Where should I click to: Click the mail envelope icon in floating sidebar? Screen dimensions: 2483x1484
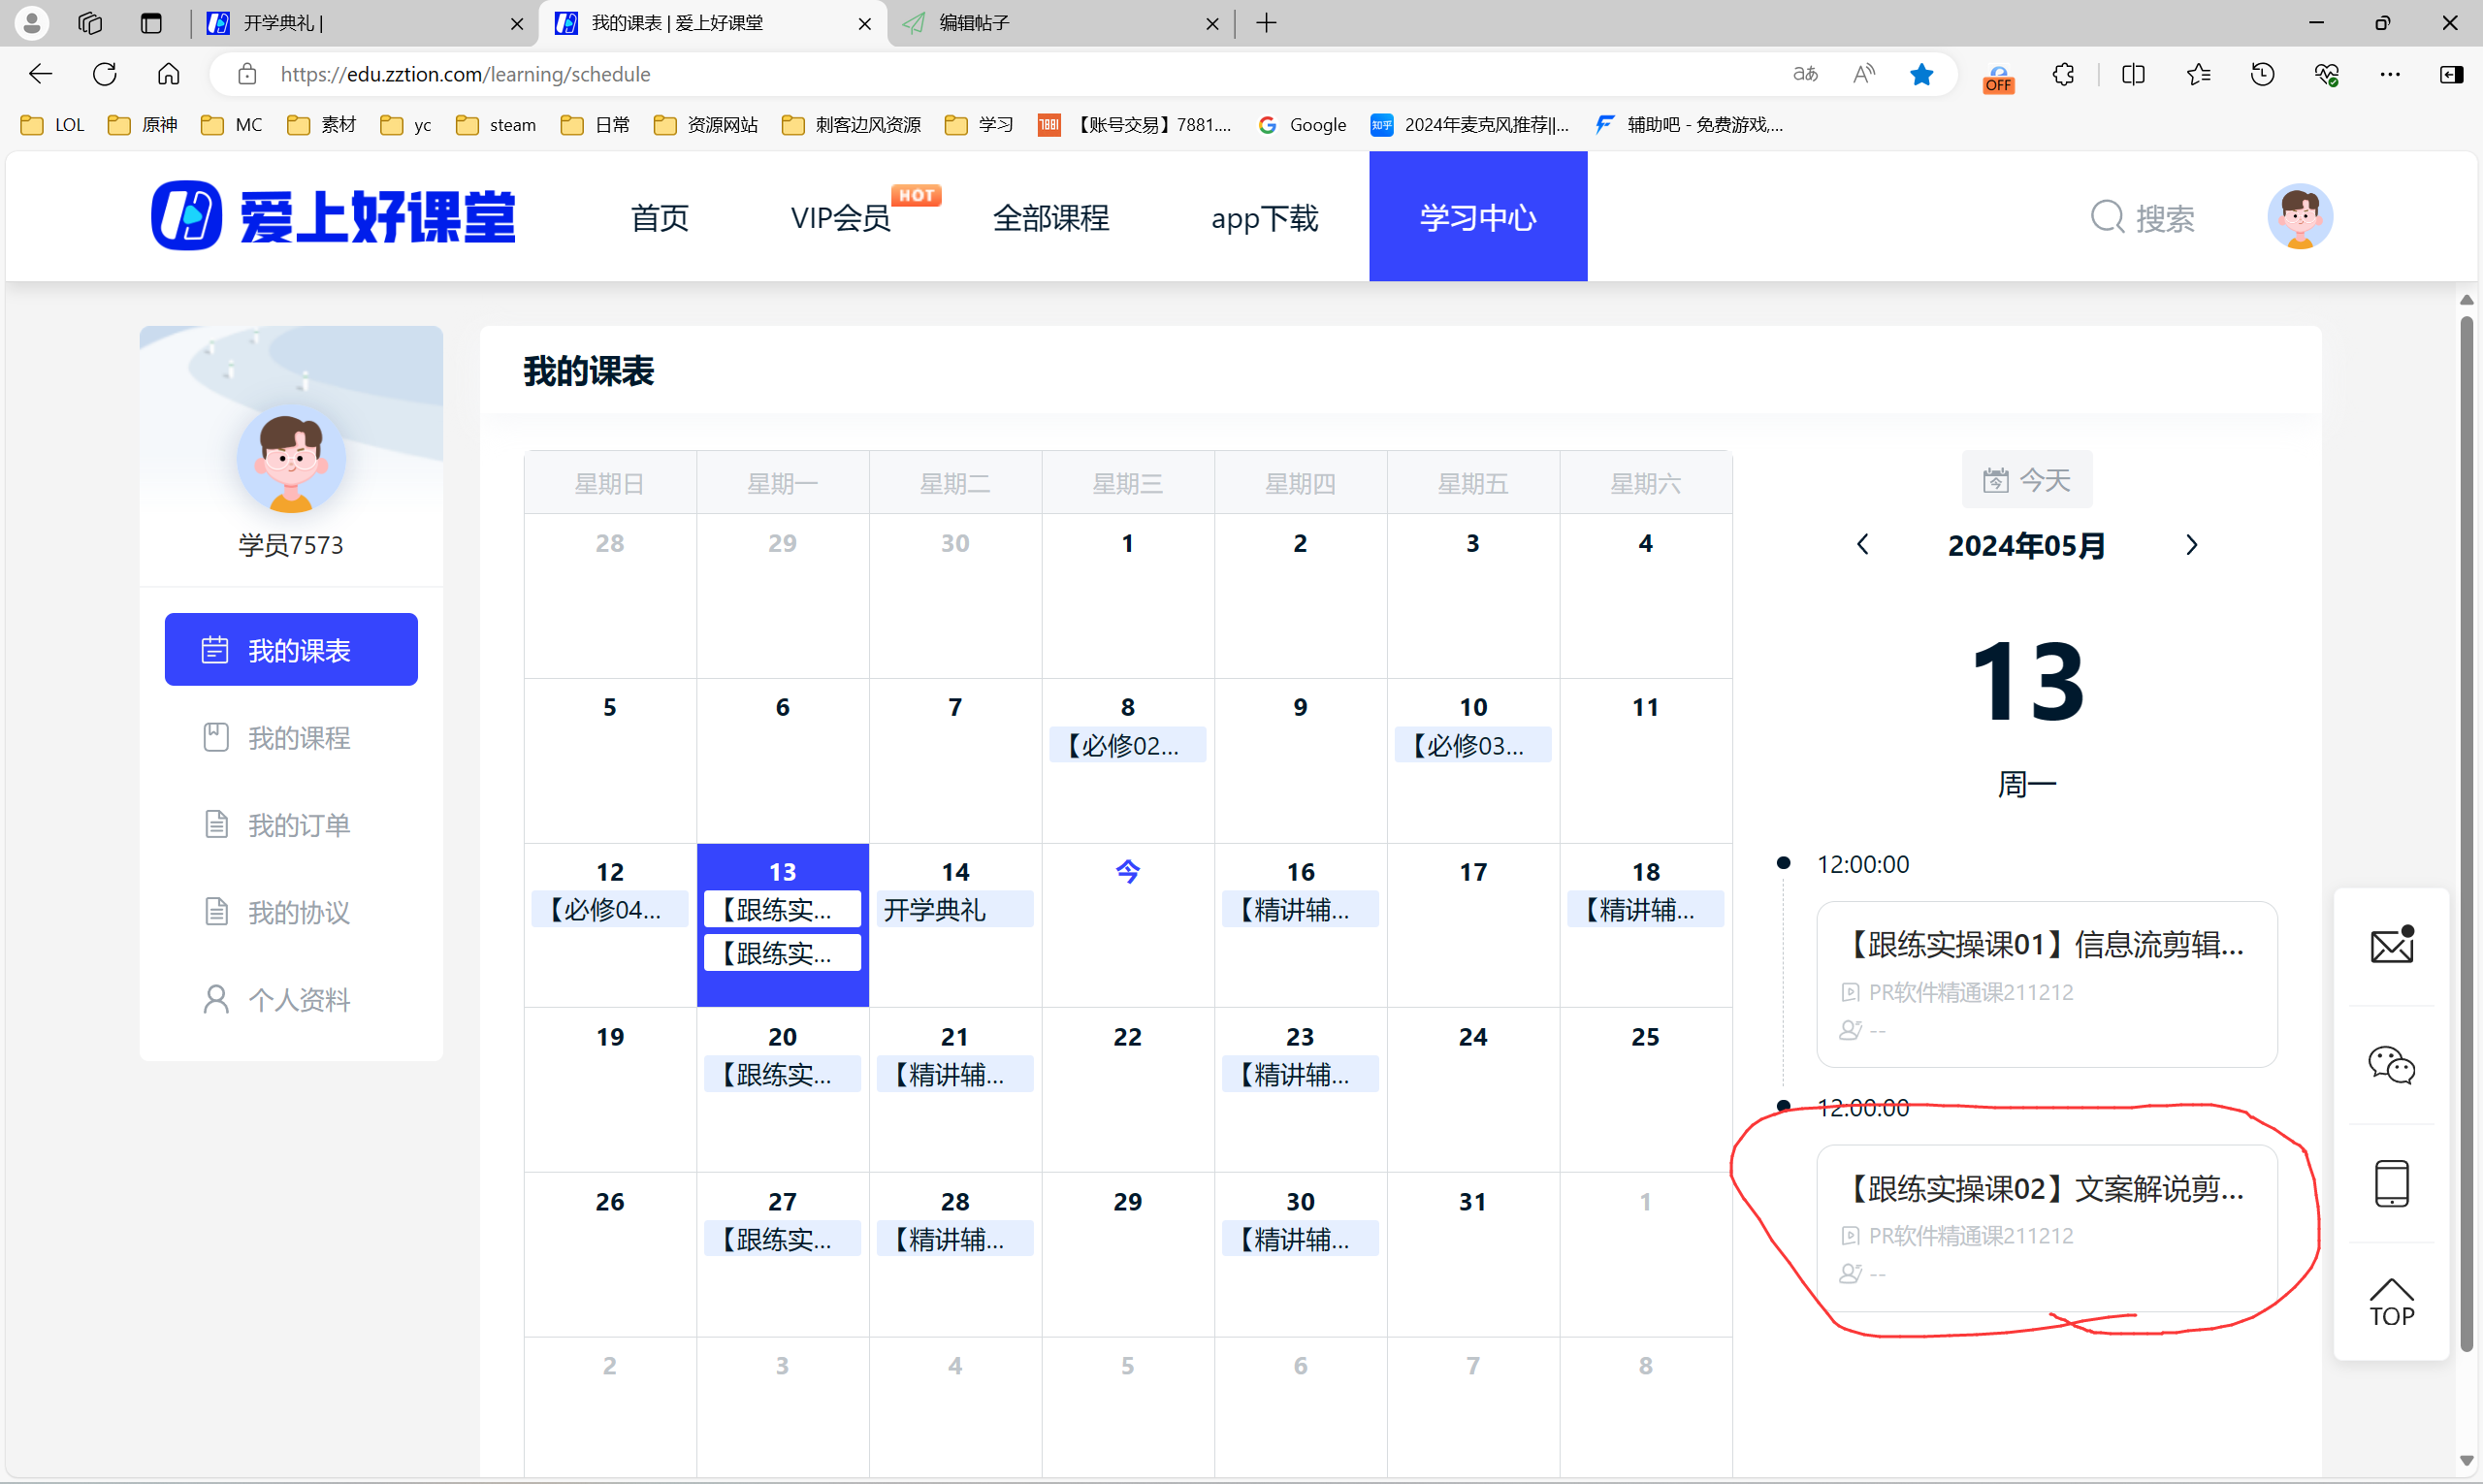coord(2391,945)
